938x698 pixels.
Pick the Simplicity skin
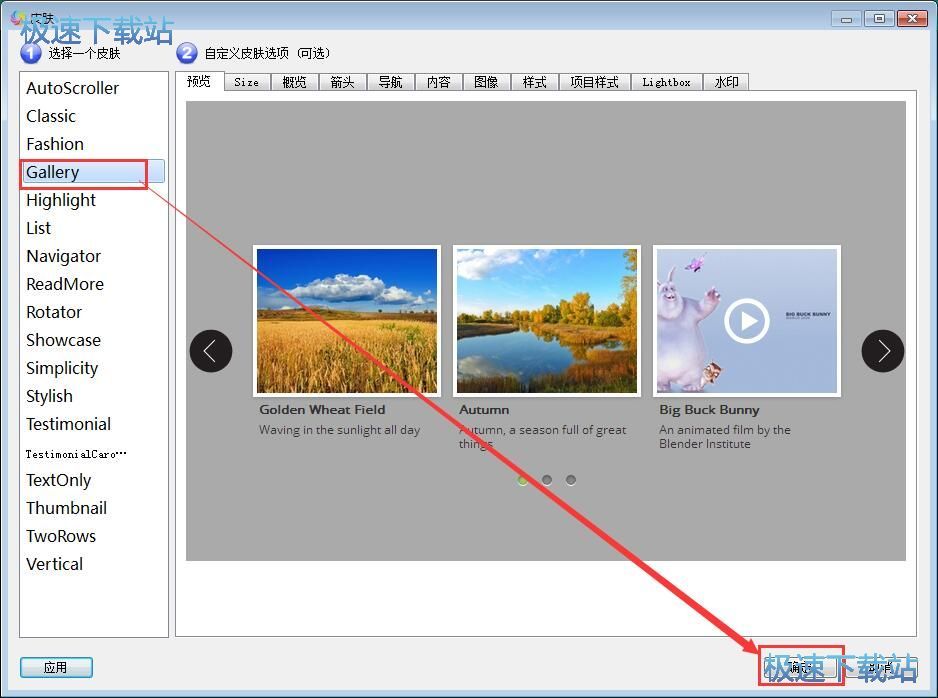93,368
